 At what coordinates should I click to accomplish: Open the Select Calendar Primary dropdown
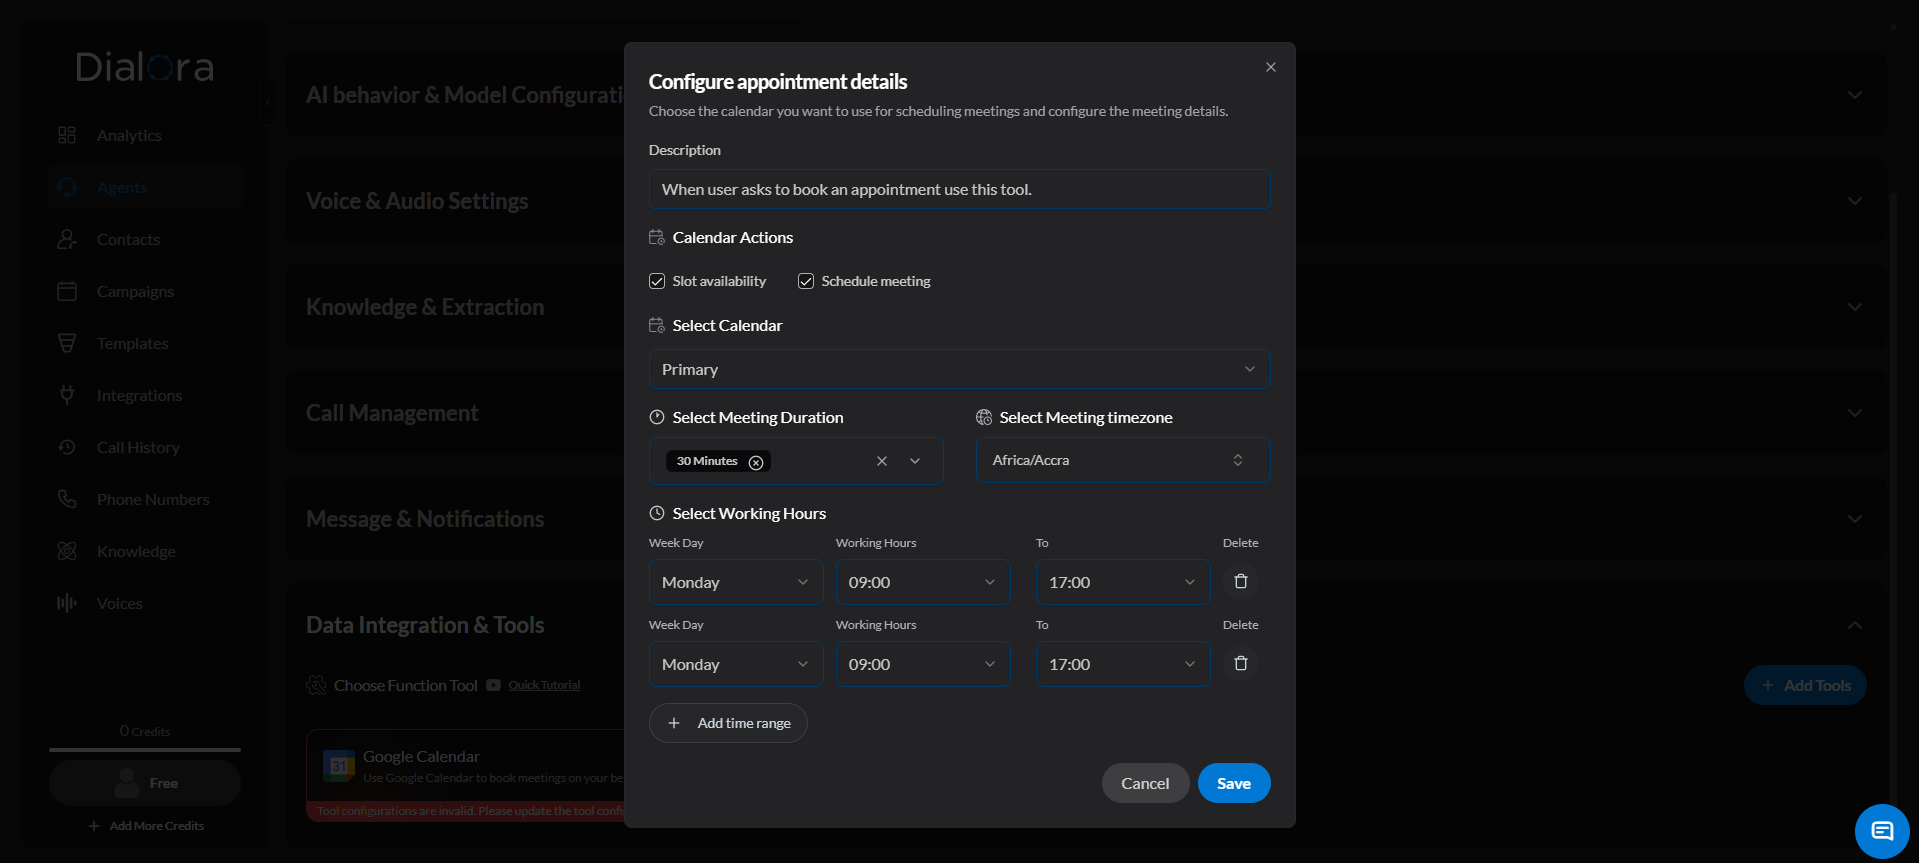959,369
